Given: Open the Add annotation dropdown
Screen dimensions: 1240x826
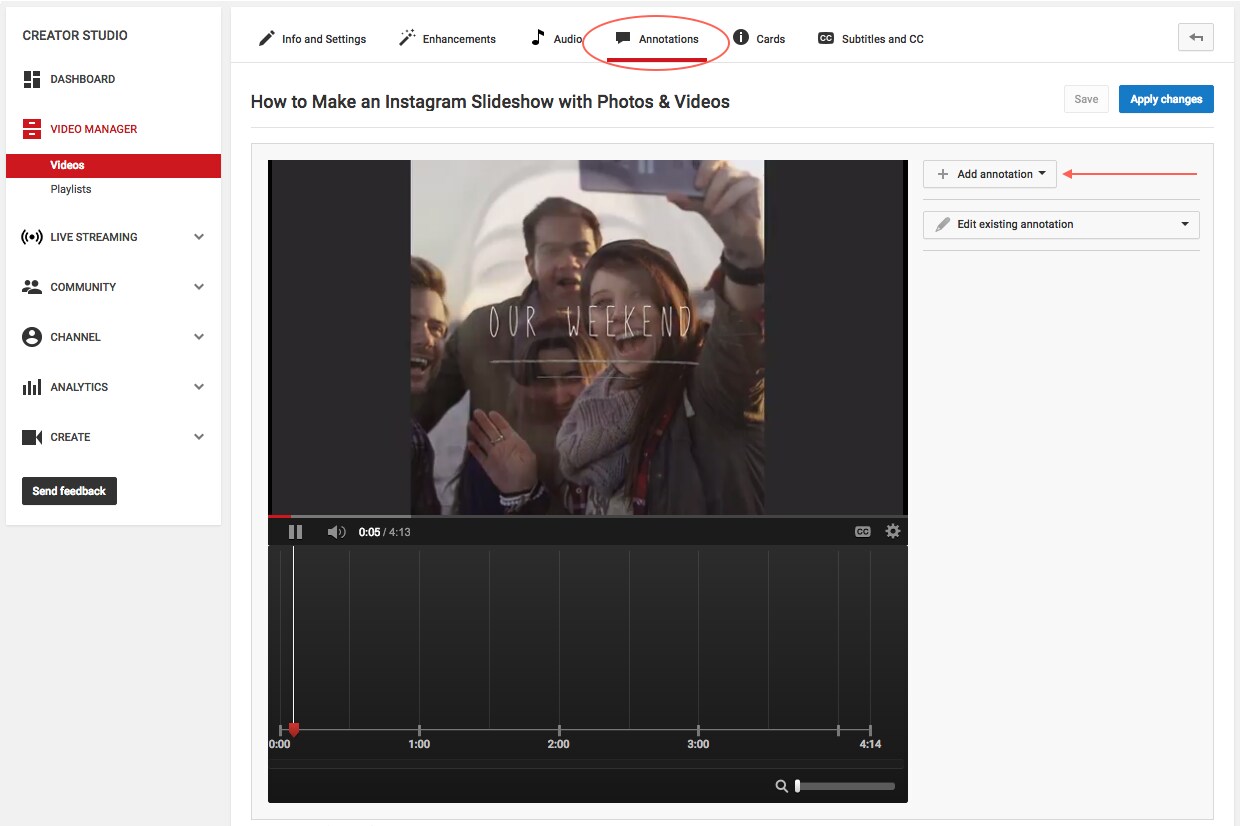Looking at the screenshot, I should coord(990,174).
